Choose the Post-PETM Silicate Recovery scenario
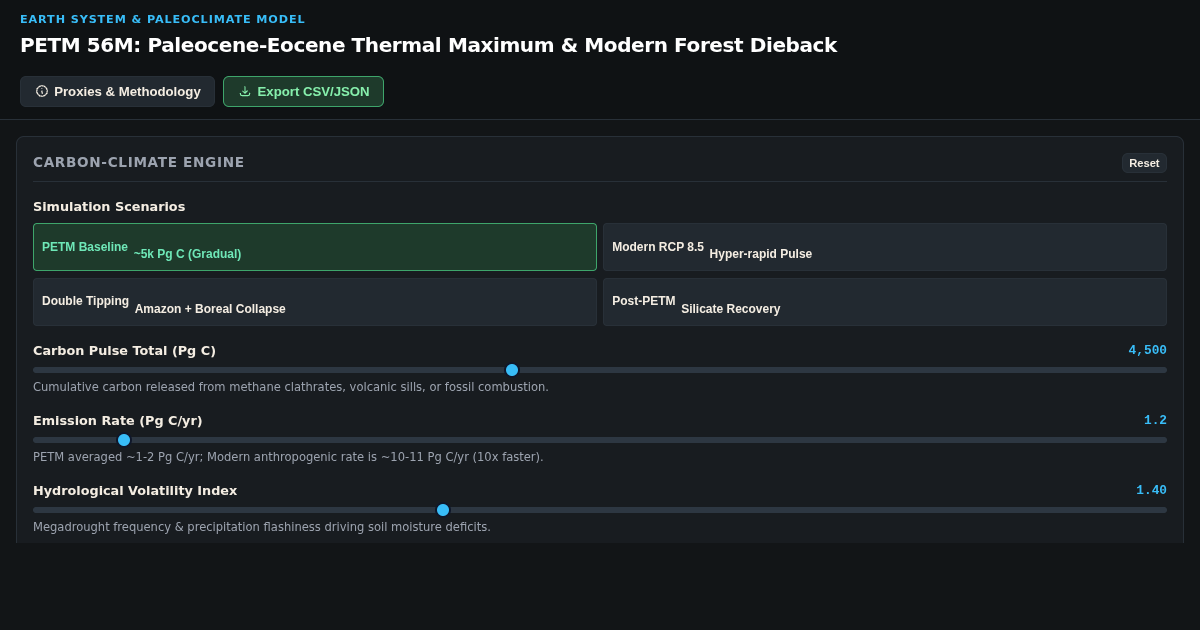The width and height of the screenshot is (1200, 630). click(885, 302)
